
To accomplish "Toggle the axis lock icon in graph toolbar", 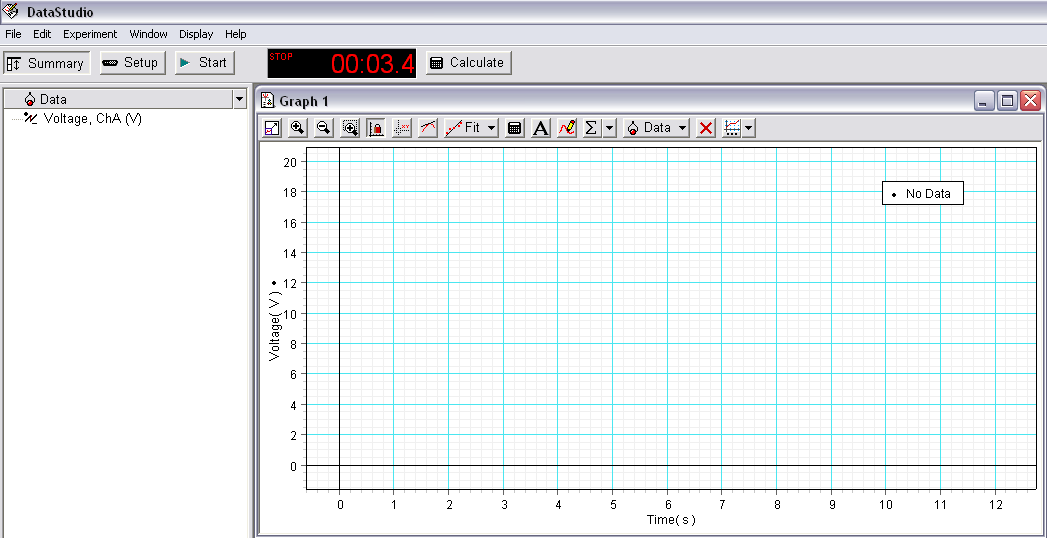I will [376, 127].
